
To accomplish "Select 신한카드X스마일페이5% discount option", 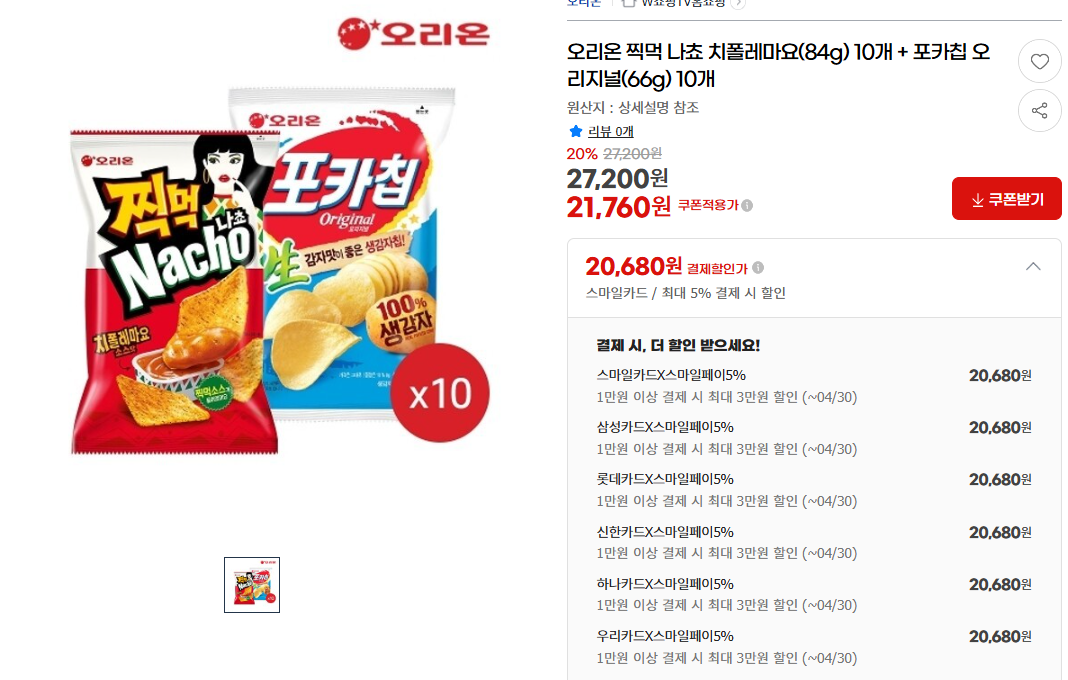I will pos(814,542).
